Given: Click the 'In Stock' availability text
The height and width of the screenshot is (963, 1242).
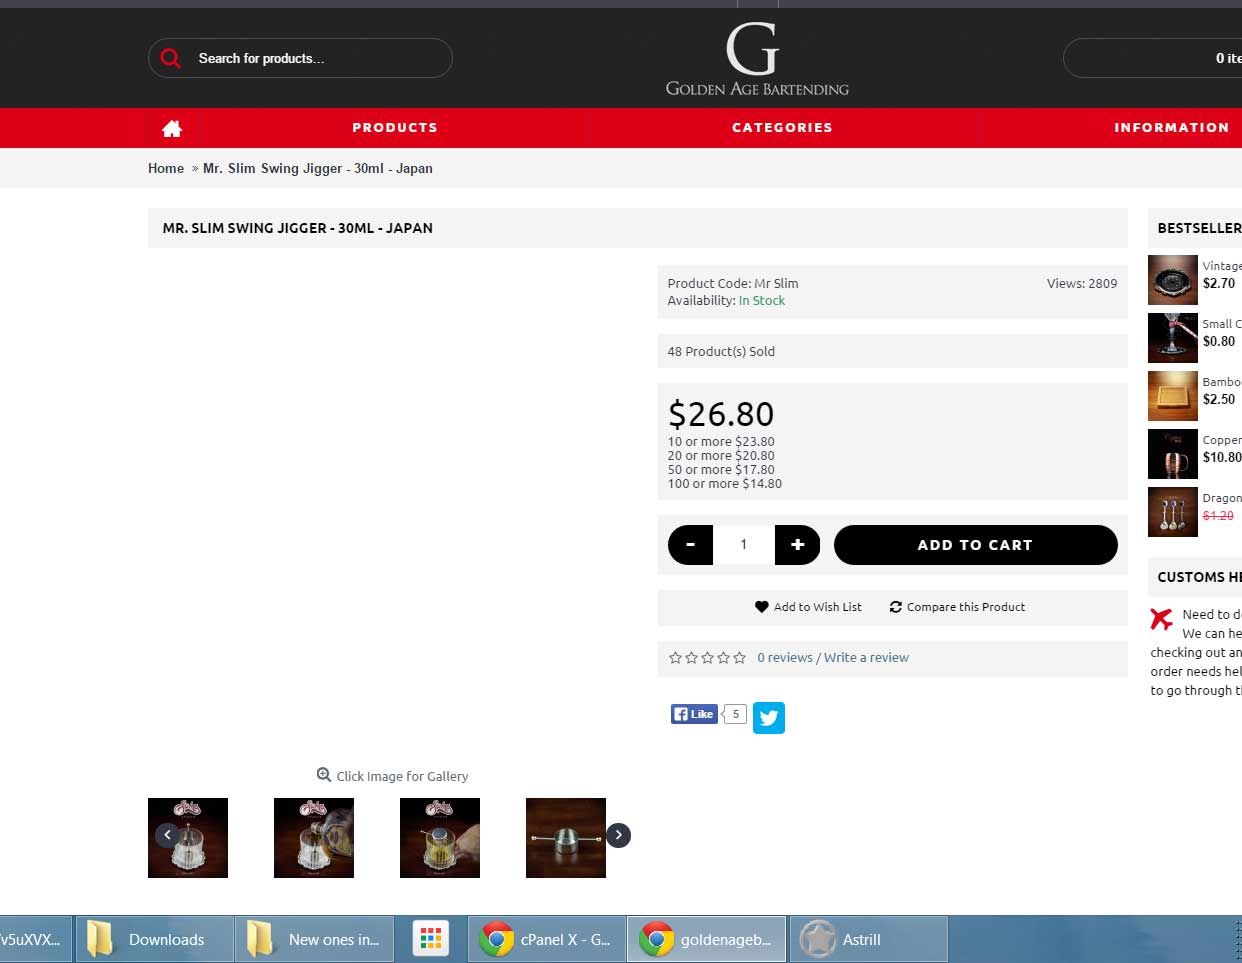Looking at the screenshot, I should (762, 300).
